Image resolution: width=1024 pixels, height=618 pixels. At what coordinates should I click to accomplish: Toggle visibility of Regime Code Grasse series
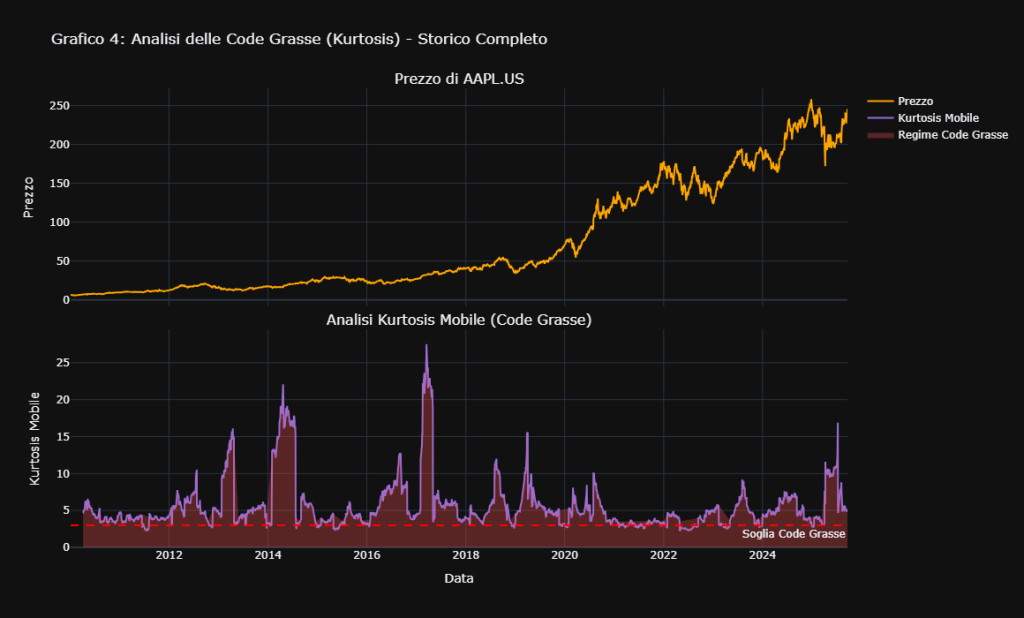(x=950, y=134)
